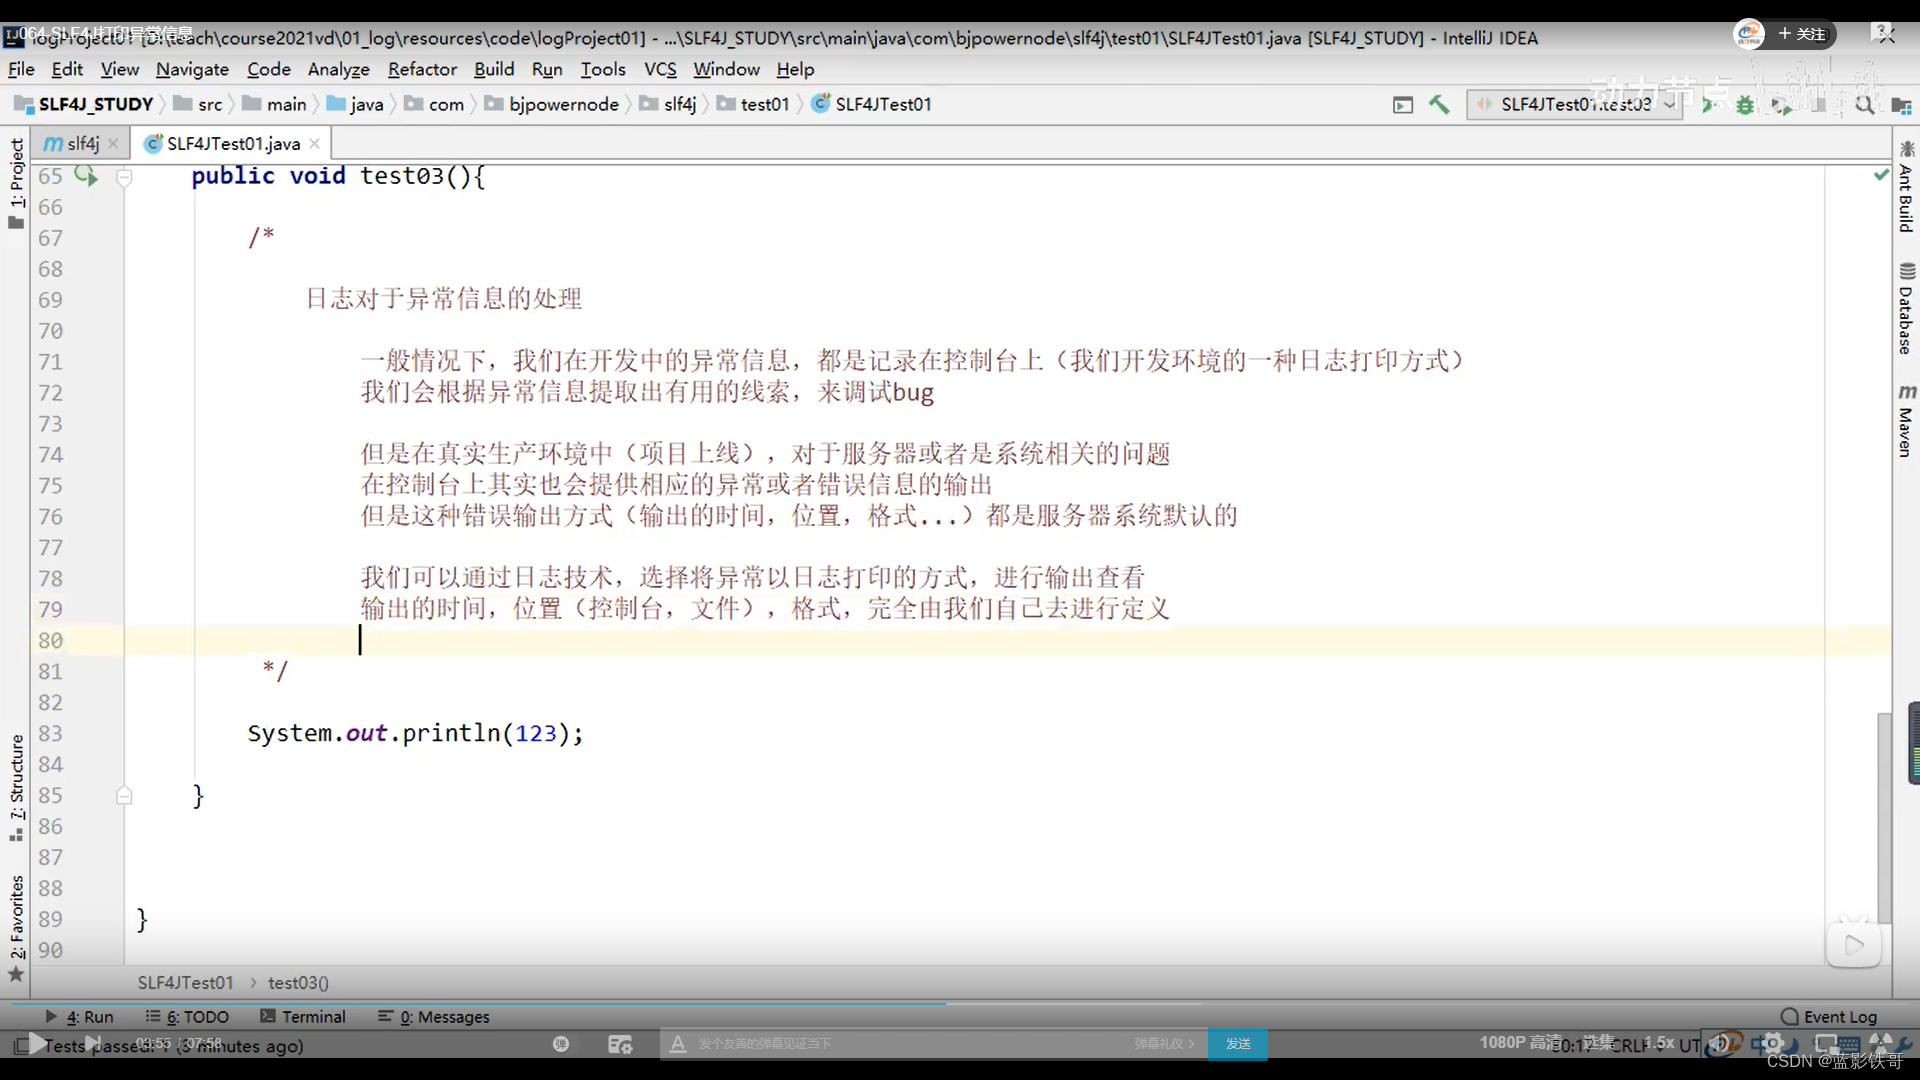Click the Search Everywhere magnifier icon
Image resolution: width=1920 pixels, height=1080 pixels.
point(1865,104)
